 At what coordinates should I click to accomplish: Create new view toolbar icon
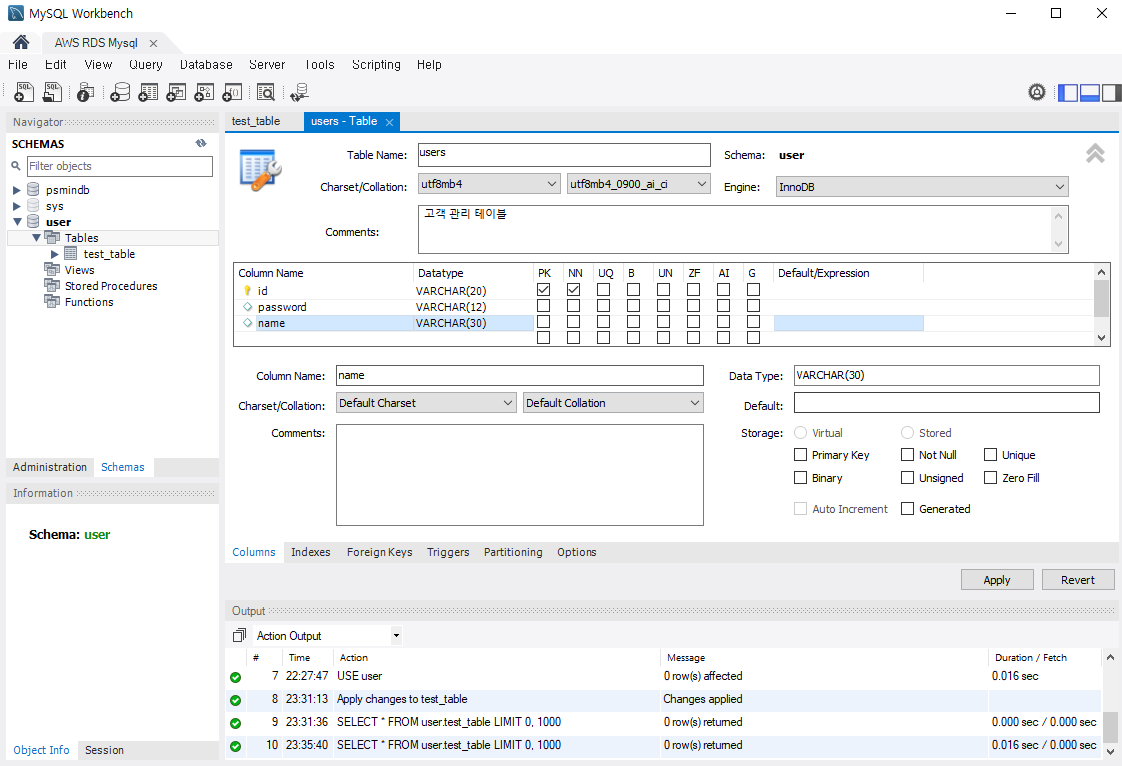[176, 92]
